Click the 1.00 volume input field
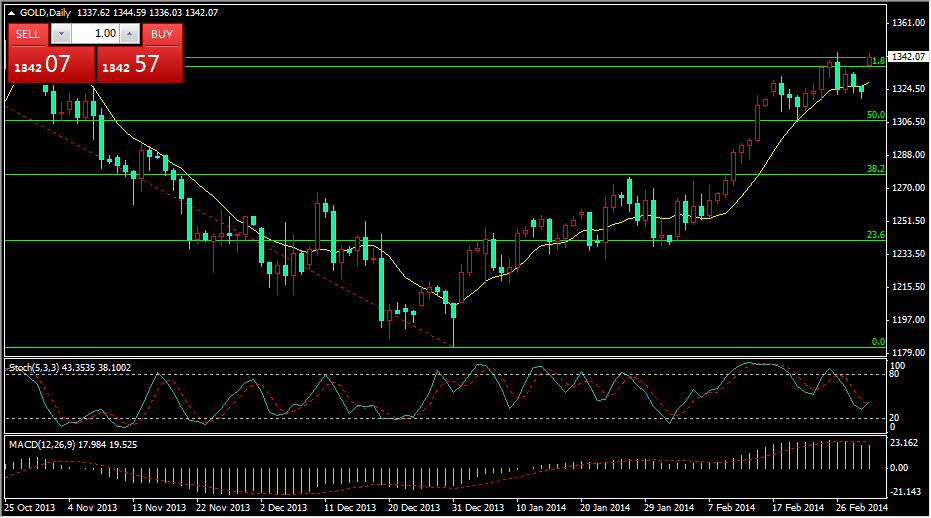The image size is (931, 518). tap(96, 34)
